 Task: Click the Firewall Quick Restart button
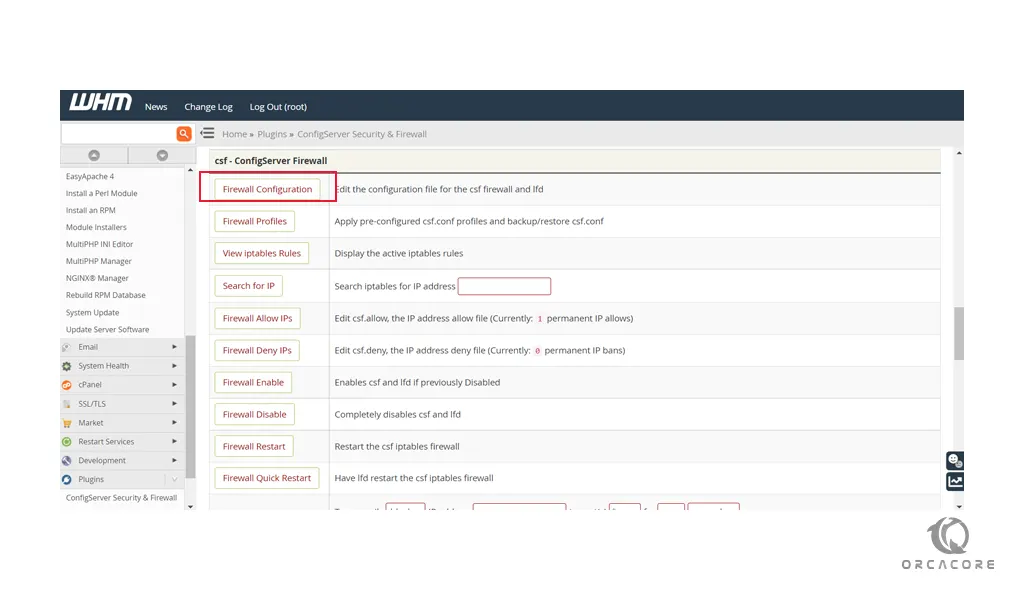(x=267, y=478)
